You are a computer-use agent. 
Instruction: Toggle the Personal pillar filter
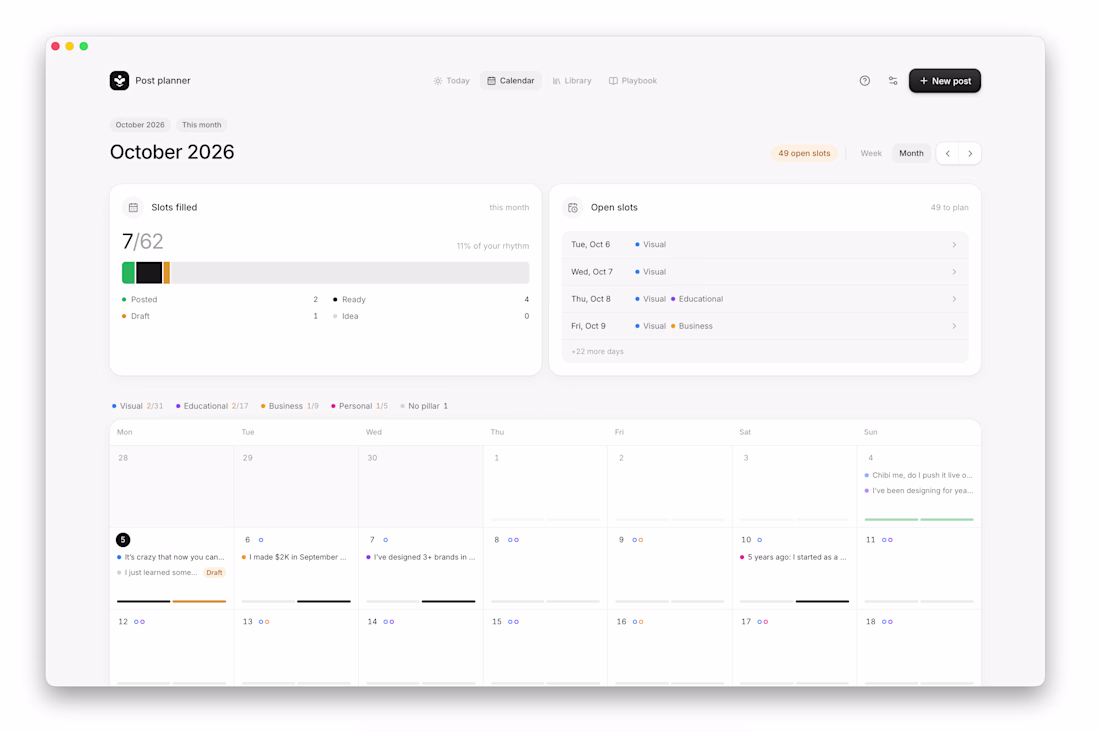[359, 406]
